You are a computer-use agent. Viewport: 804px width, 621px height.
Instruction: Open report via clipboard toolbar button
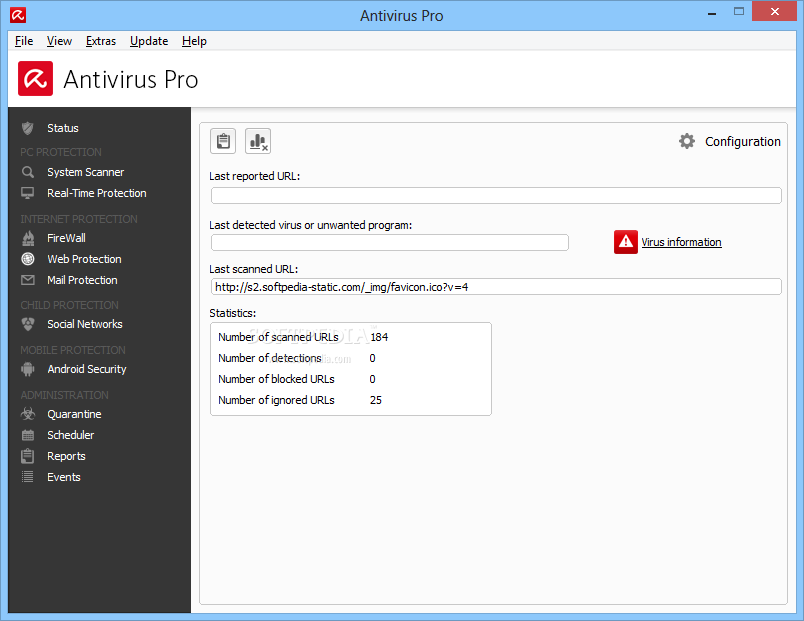pos(223,141)
